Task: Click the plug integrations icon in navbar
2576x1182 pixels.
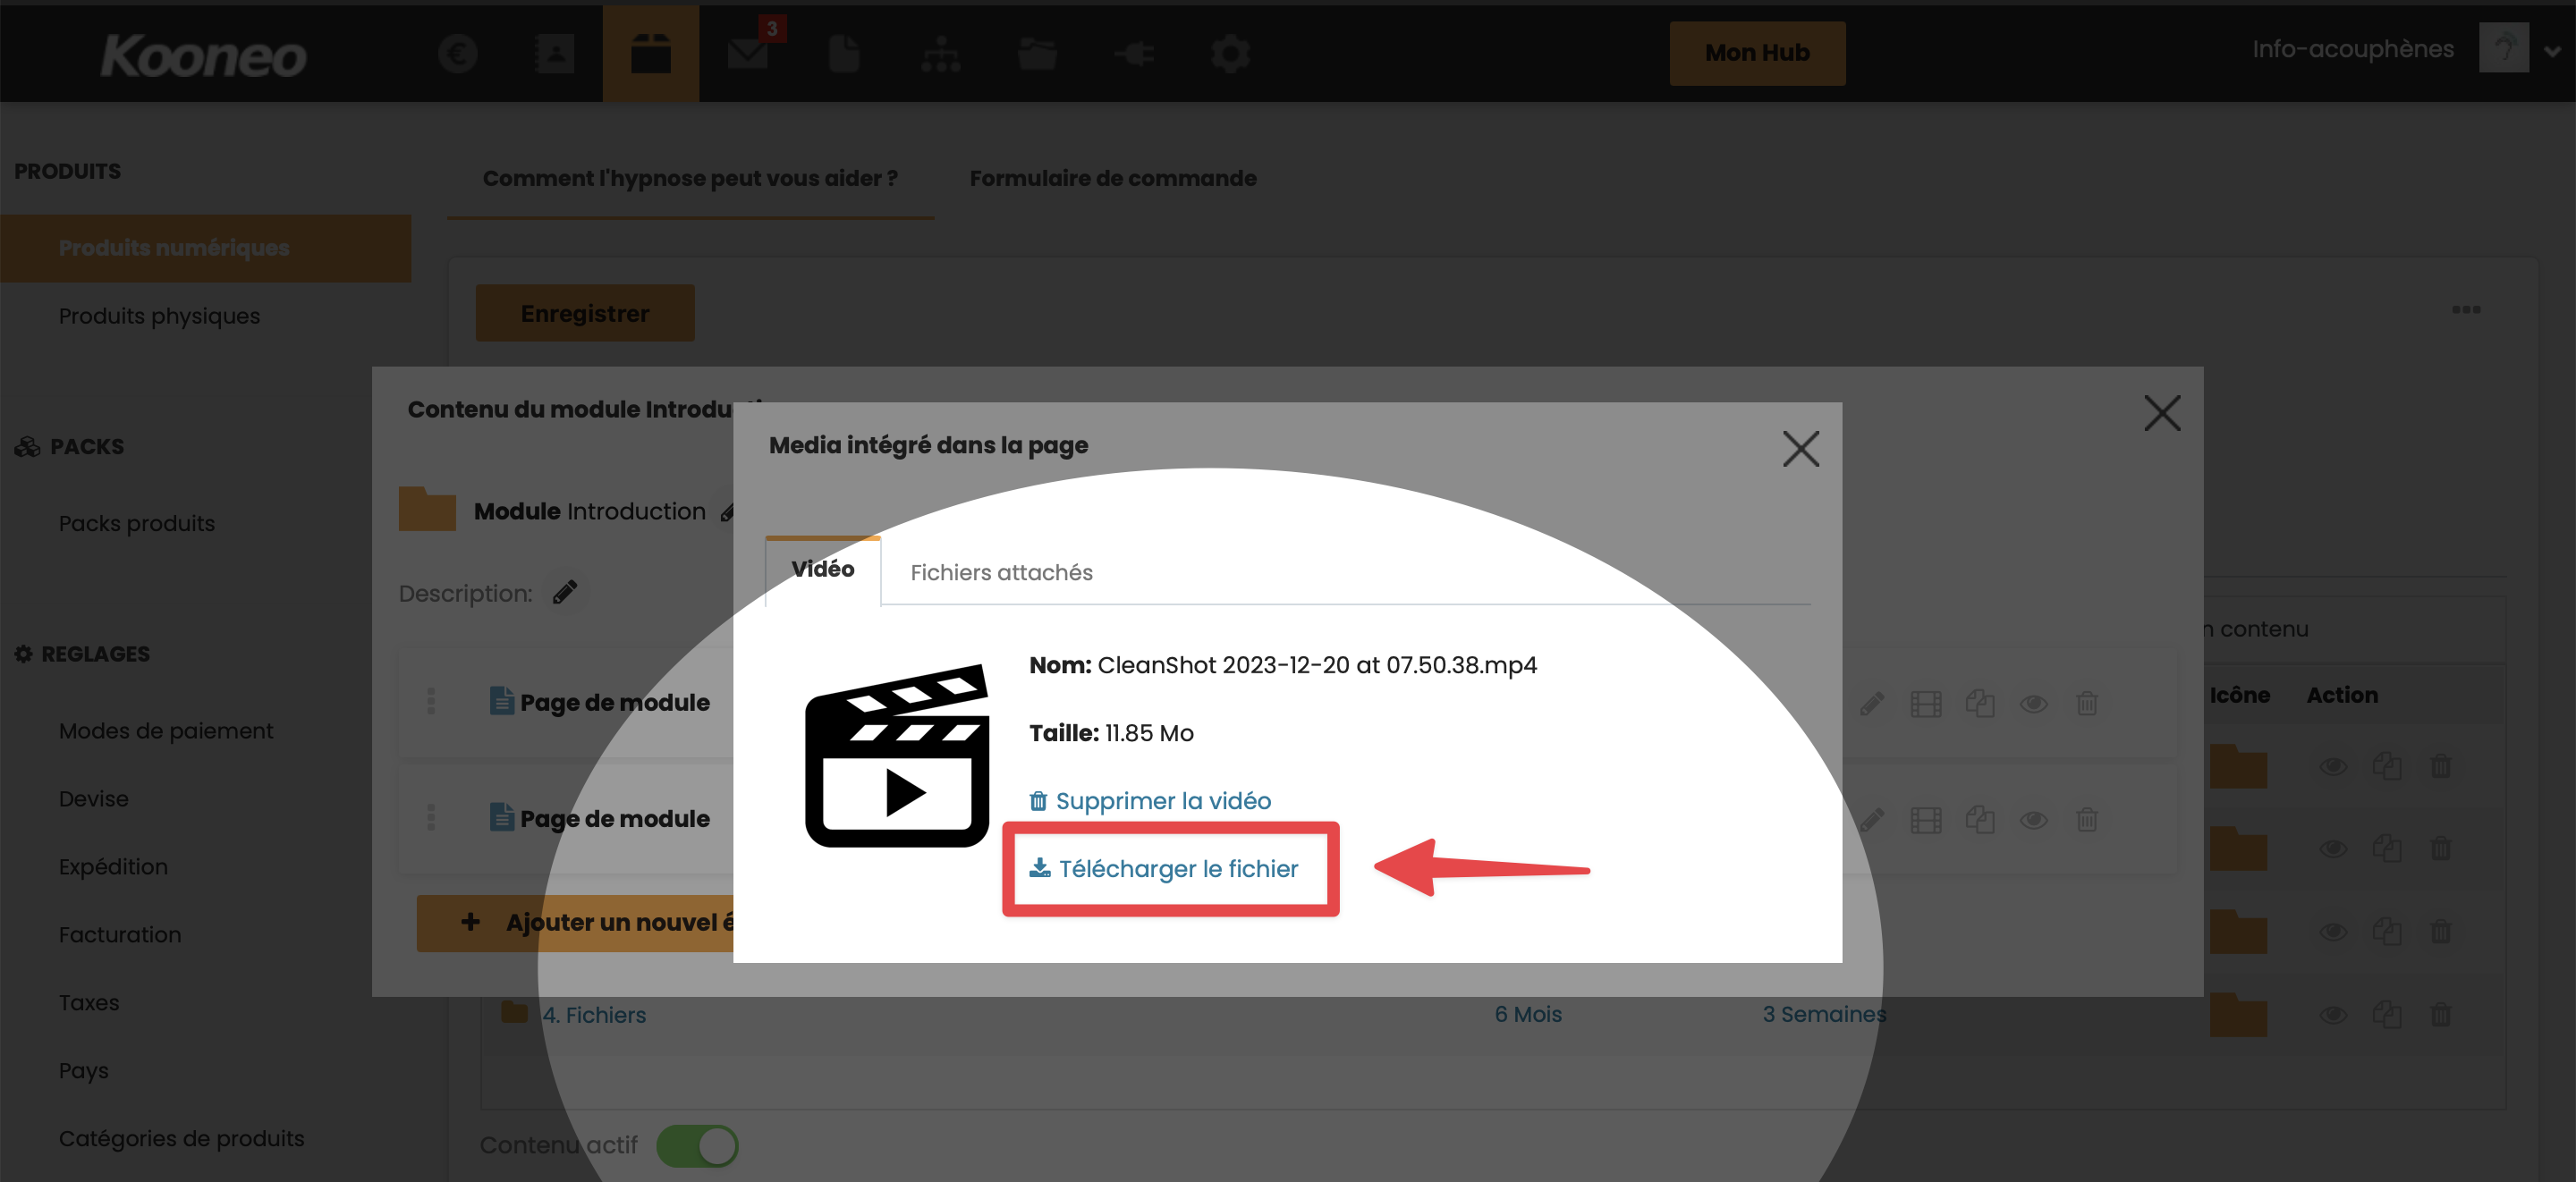Action: pyautogui.click(x=1134, y=53)
